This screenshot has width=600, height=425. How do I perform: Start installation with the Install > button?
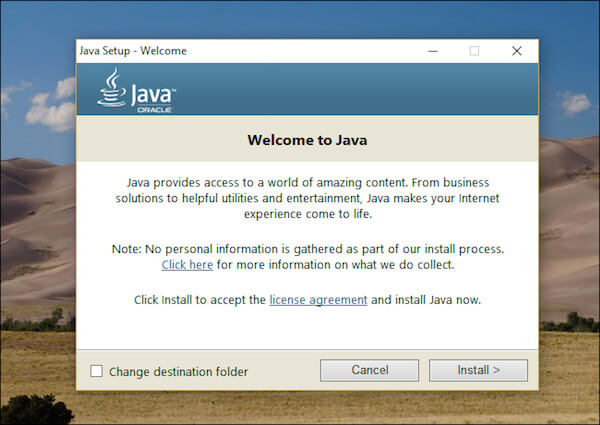[x=478, y=370]
